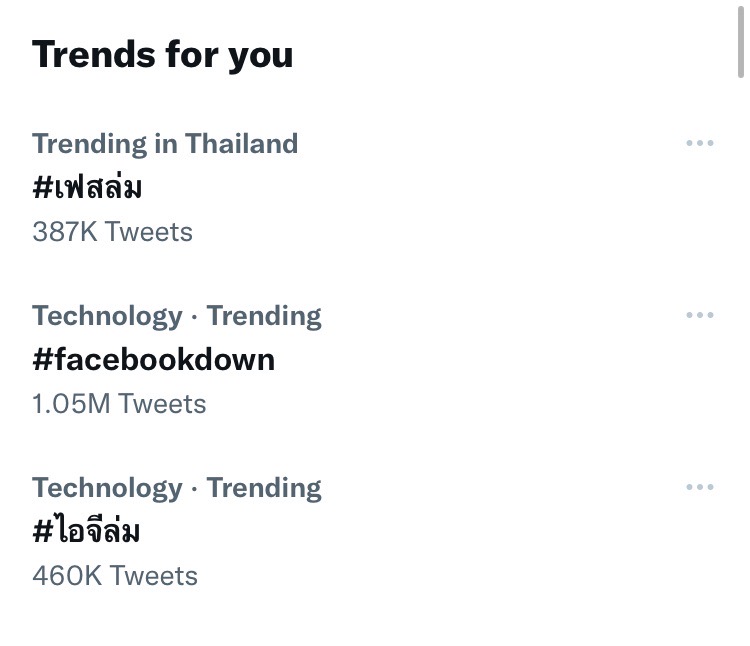Open the #ไอจีล่ม hashtag trend
This screenshot has width=750, height=646.
pos(86,531)
